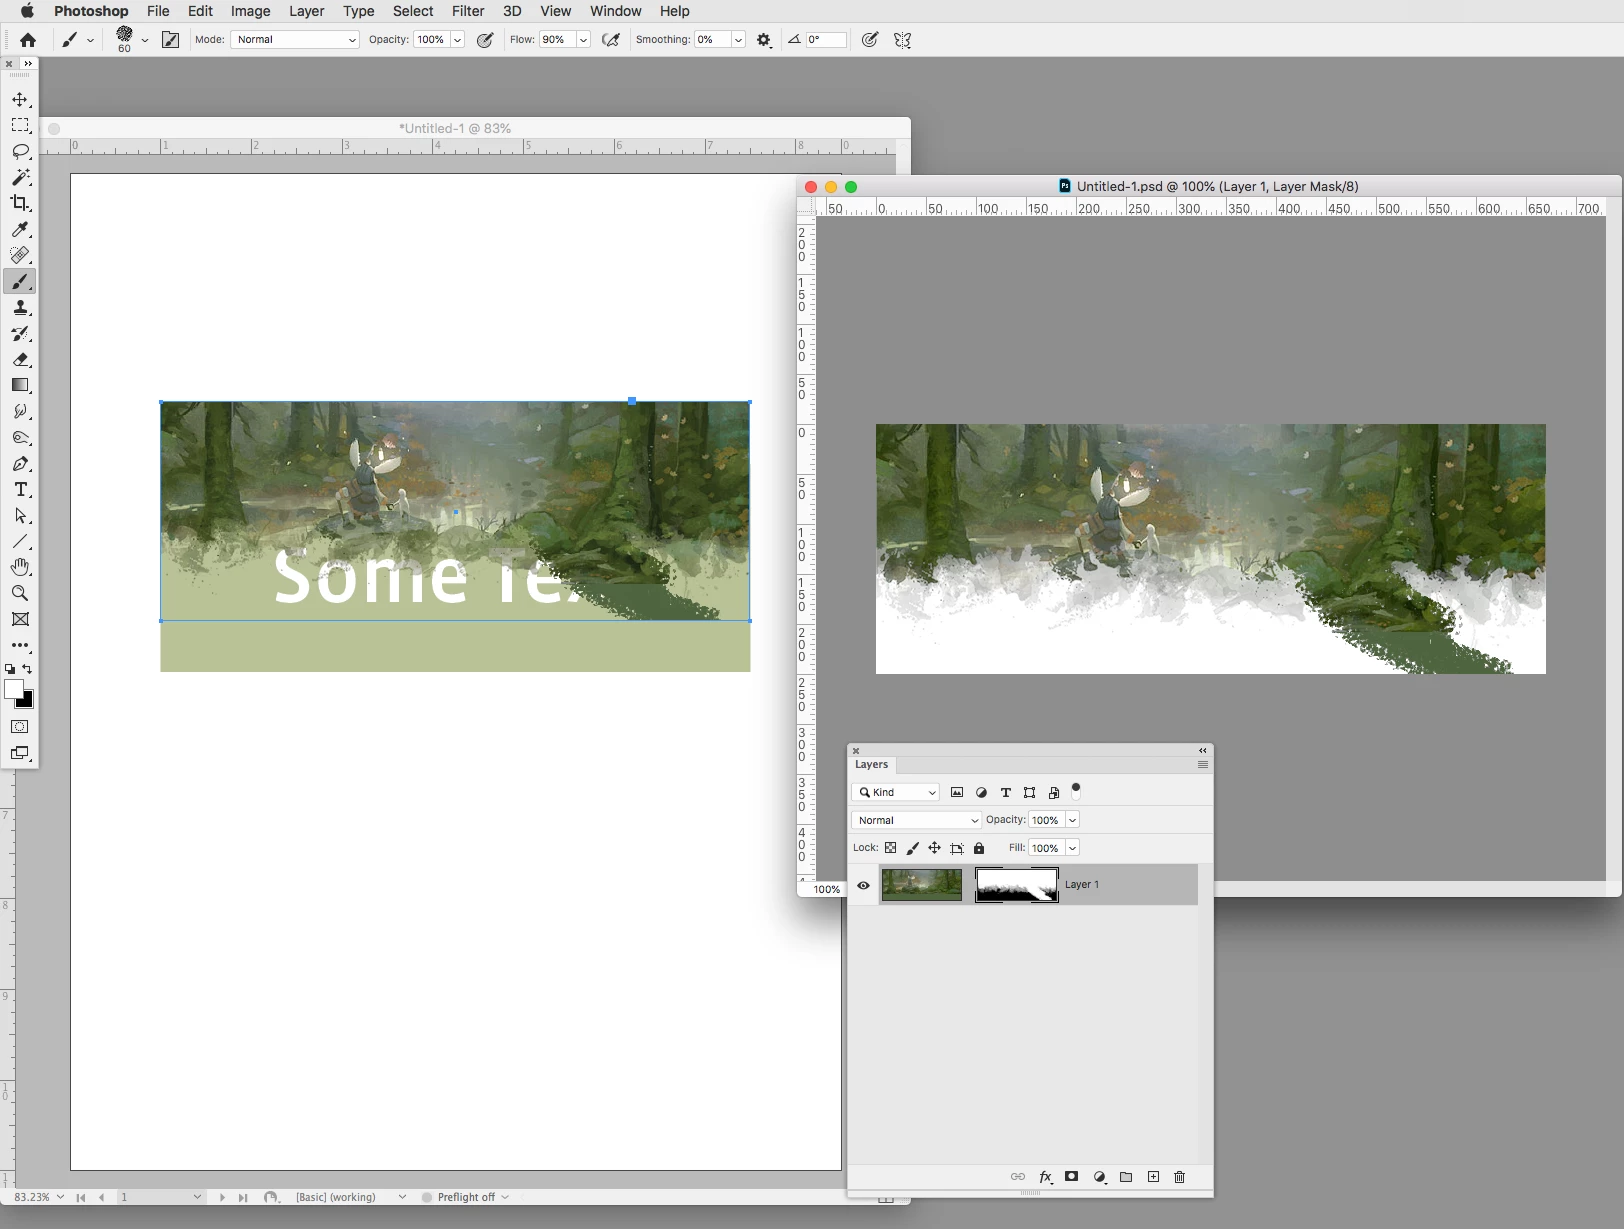Swap foreground and background colors
Screen dimensions: 1624x1229
(28, 669)
